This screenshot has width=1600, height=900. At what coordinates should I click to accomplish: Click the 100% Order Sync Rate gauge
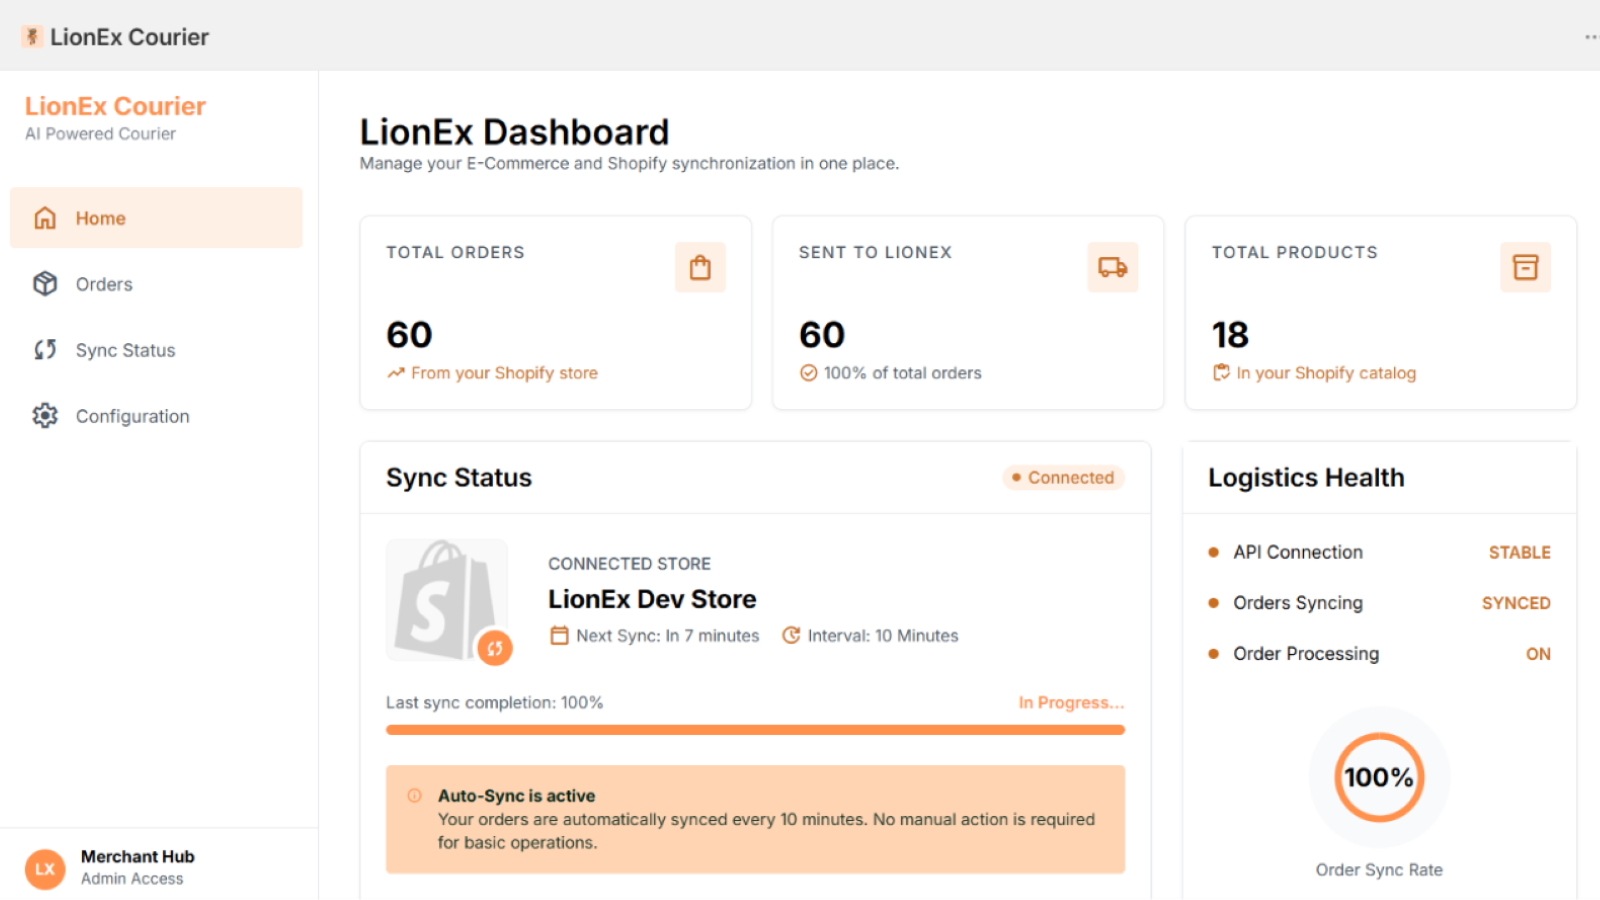point(1379,777)
